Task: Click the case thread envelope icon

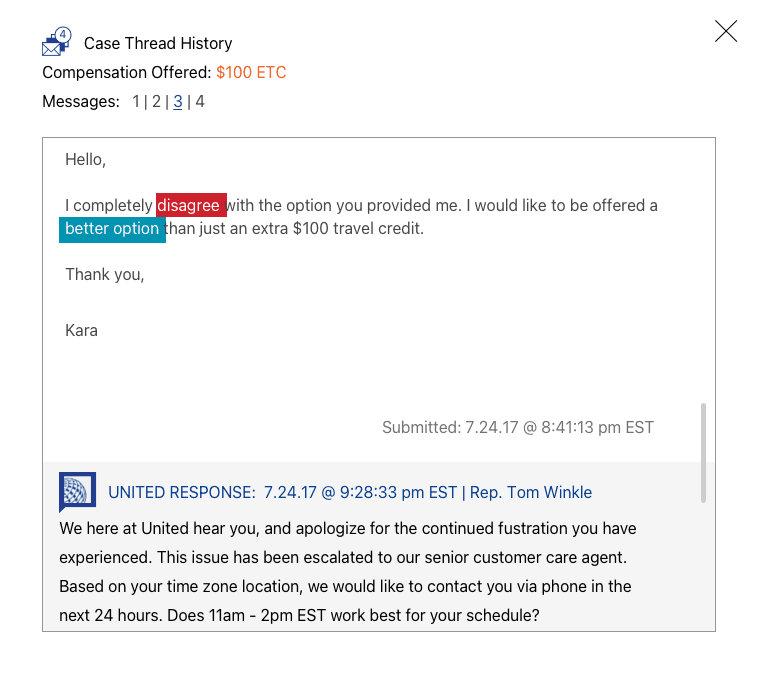Action: pos(56,43)
